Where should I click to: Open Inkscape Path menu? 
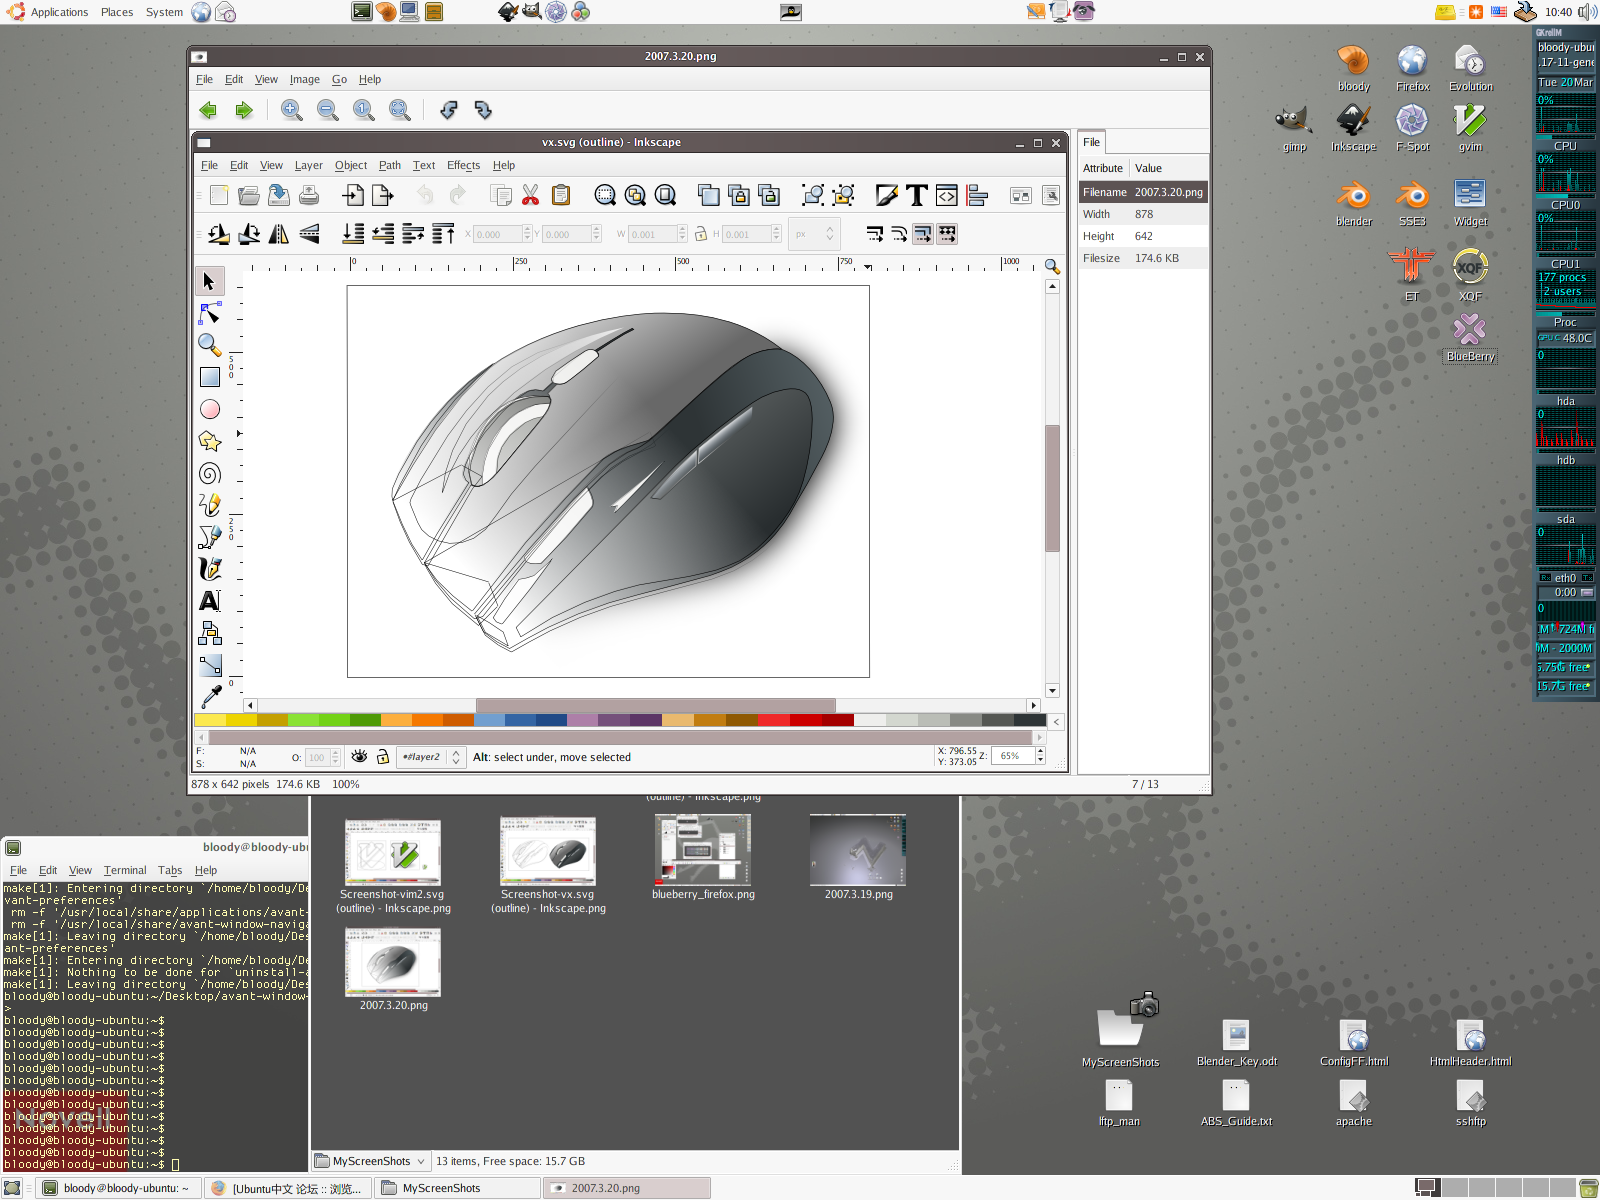[x=390, y=166]
